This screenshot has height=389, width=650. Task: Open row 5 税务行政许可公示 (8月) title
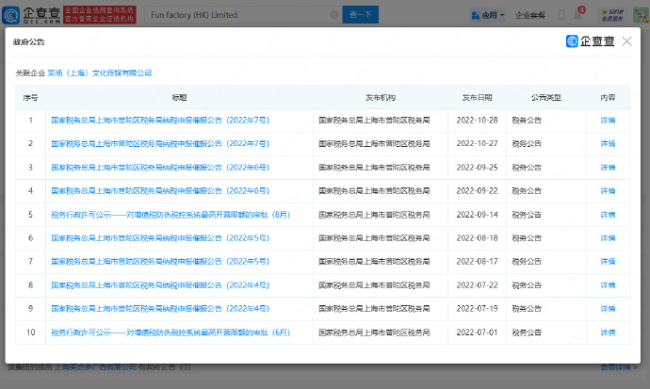click(170, 215)
